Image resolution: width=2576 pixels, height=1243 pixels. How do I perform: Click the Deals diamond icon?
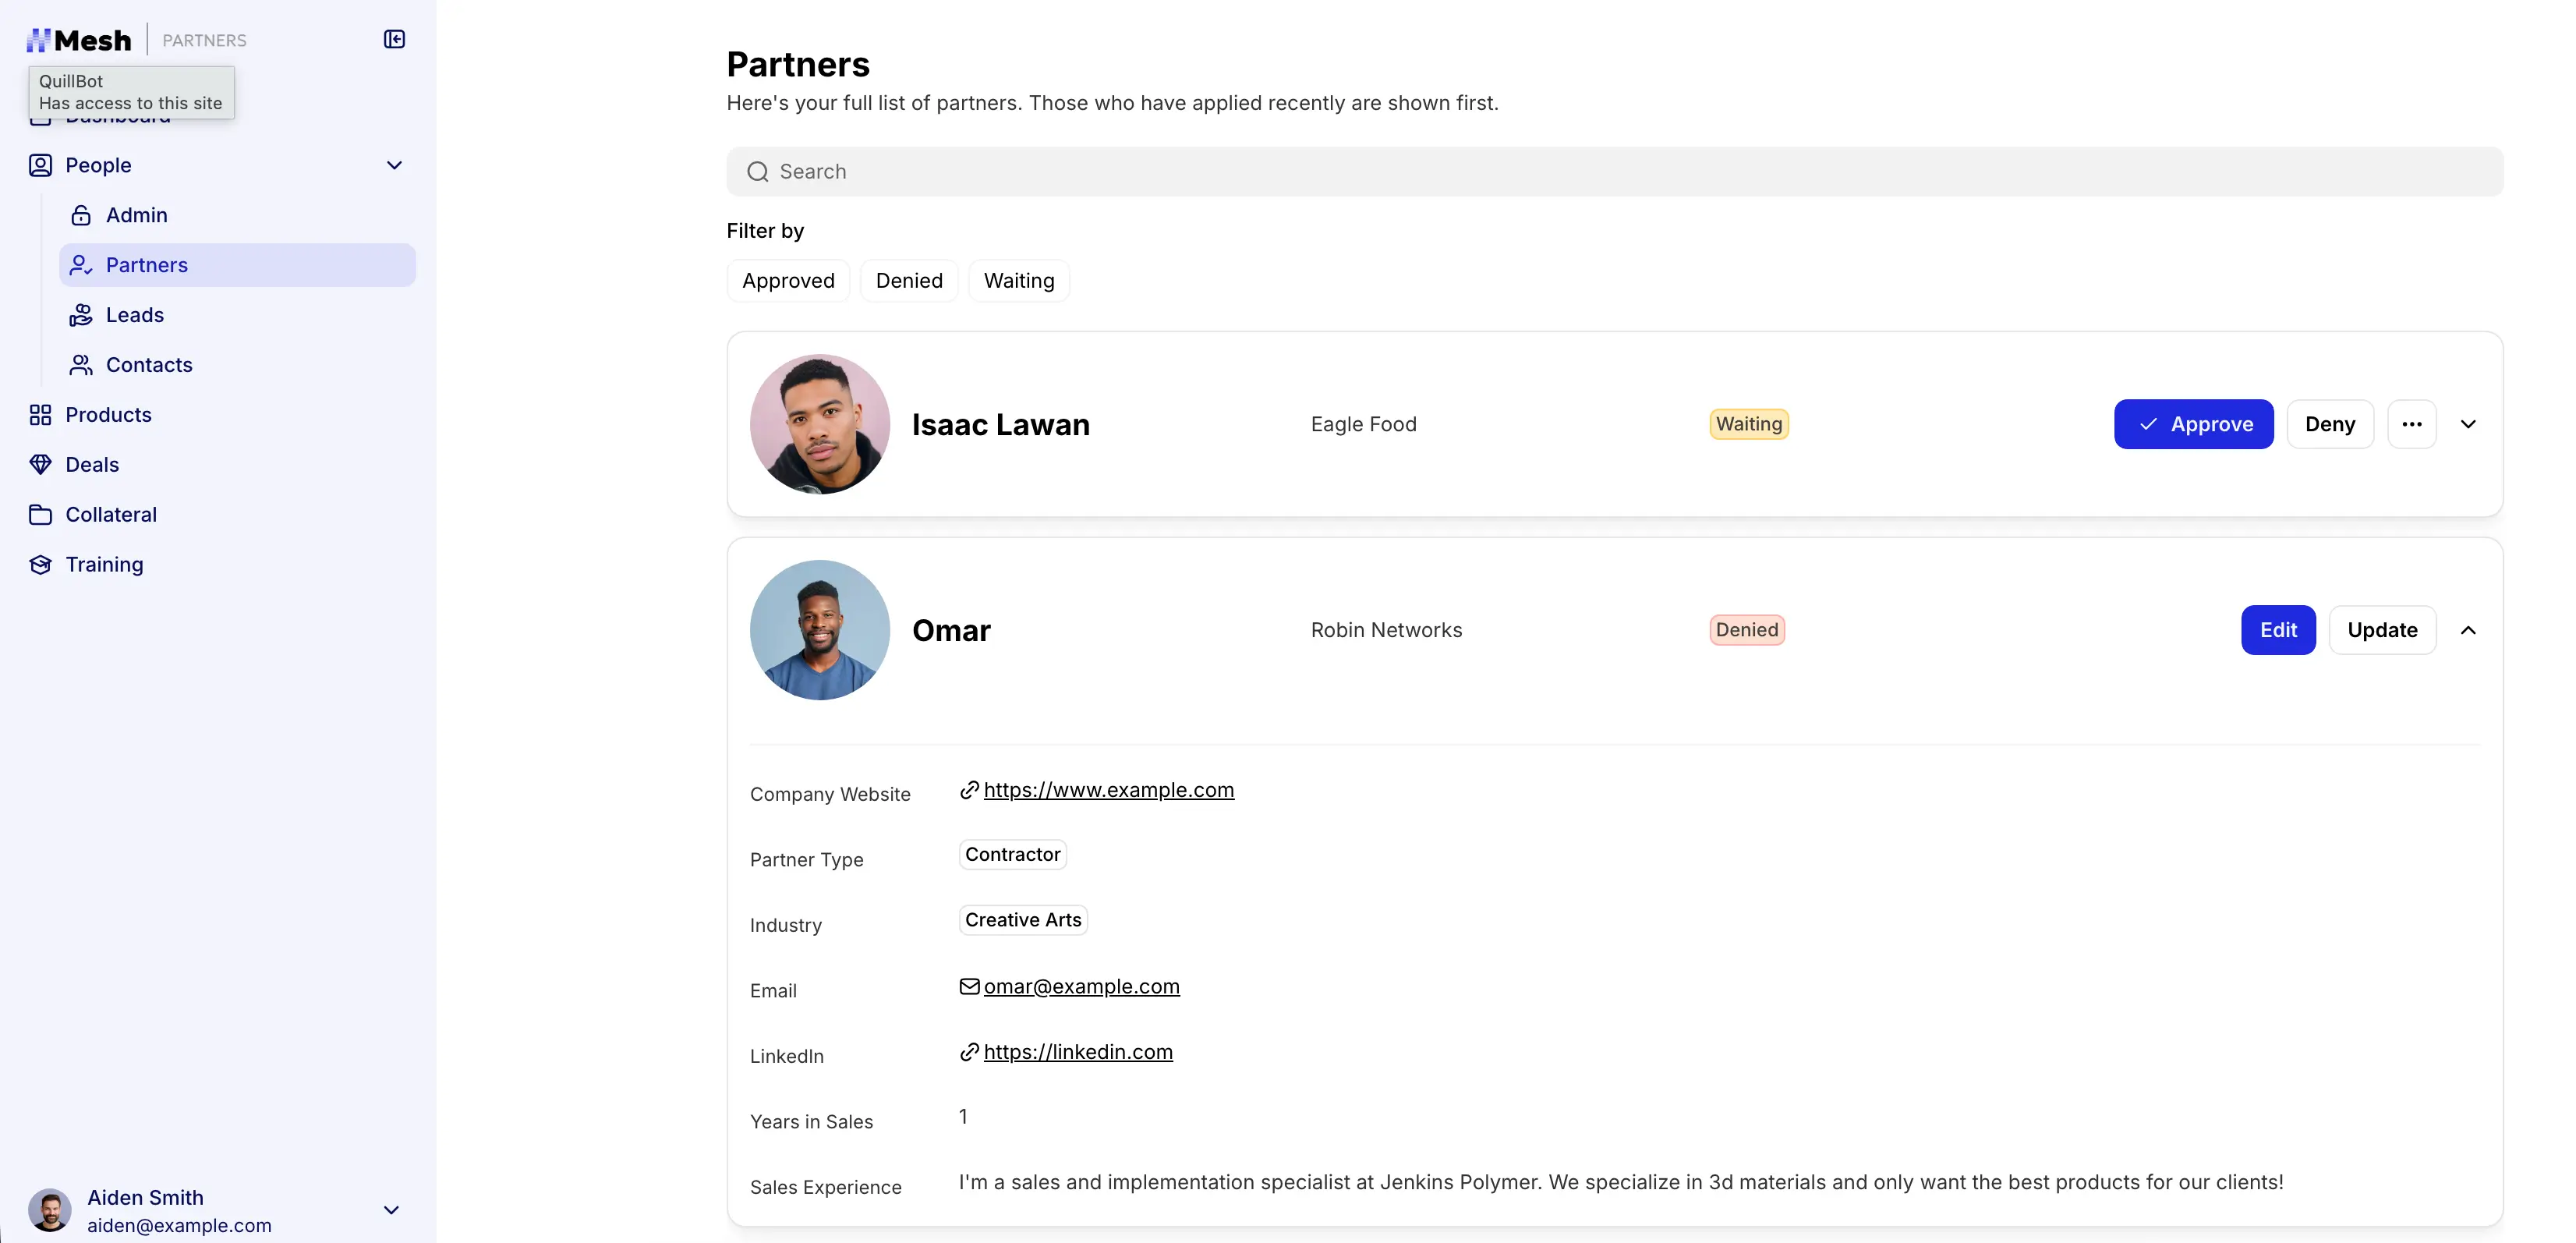[40, 465]
